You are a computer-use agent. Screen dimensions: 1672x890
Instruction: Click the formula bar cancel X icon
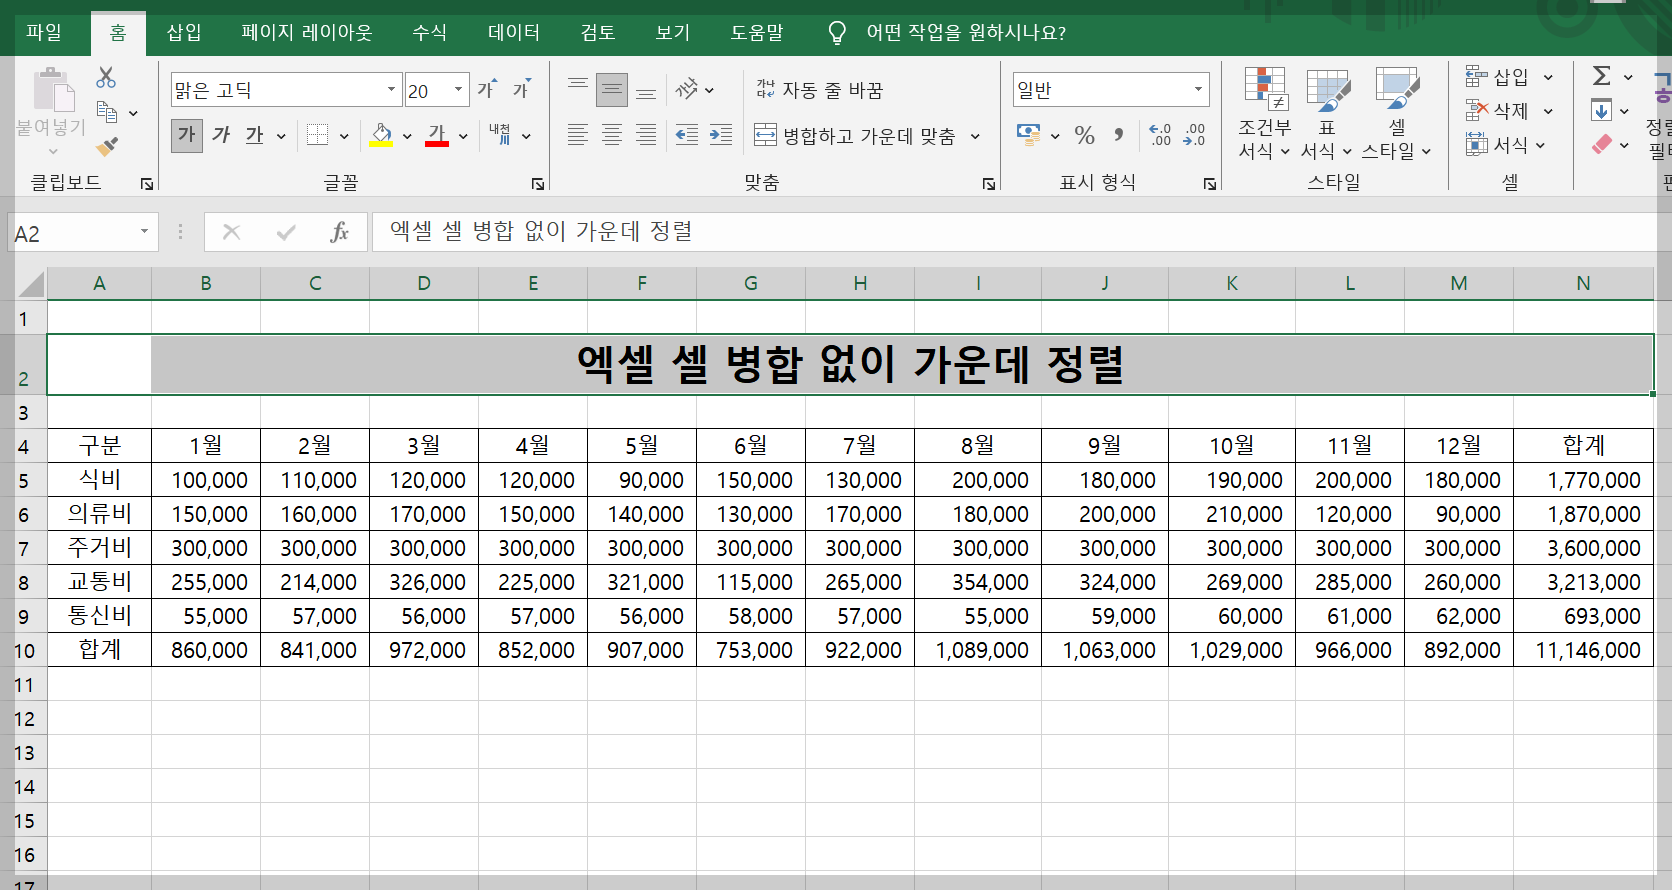click(x=231, y=232)
